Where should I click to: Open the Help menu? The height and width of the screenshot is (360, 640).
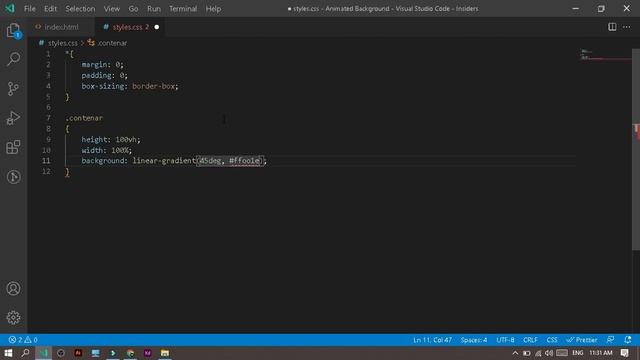click(213, 9)
